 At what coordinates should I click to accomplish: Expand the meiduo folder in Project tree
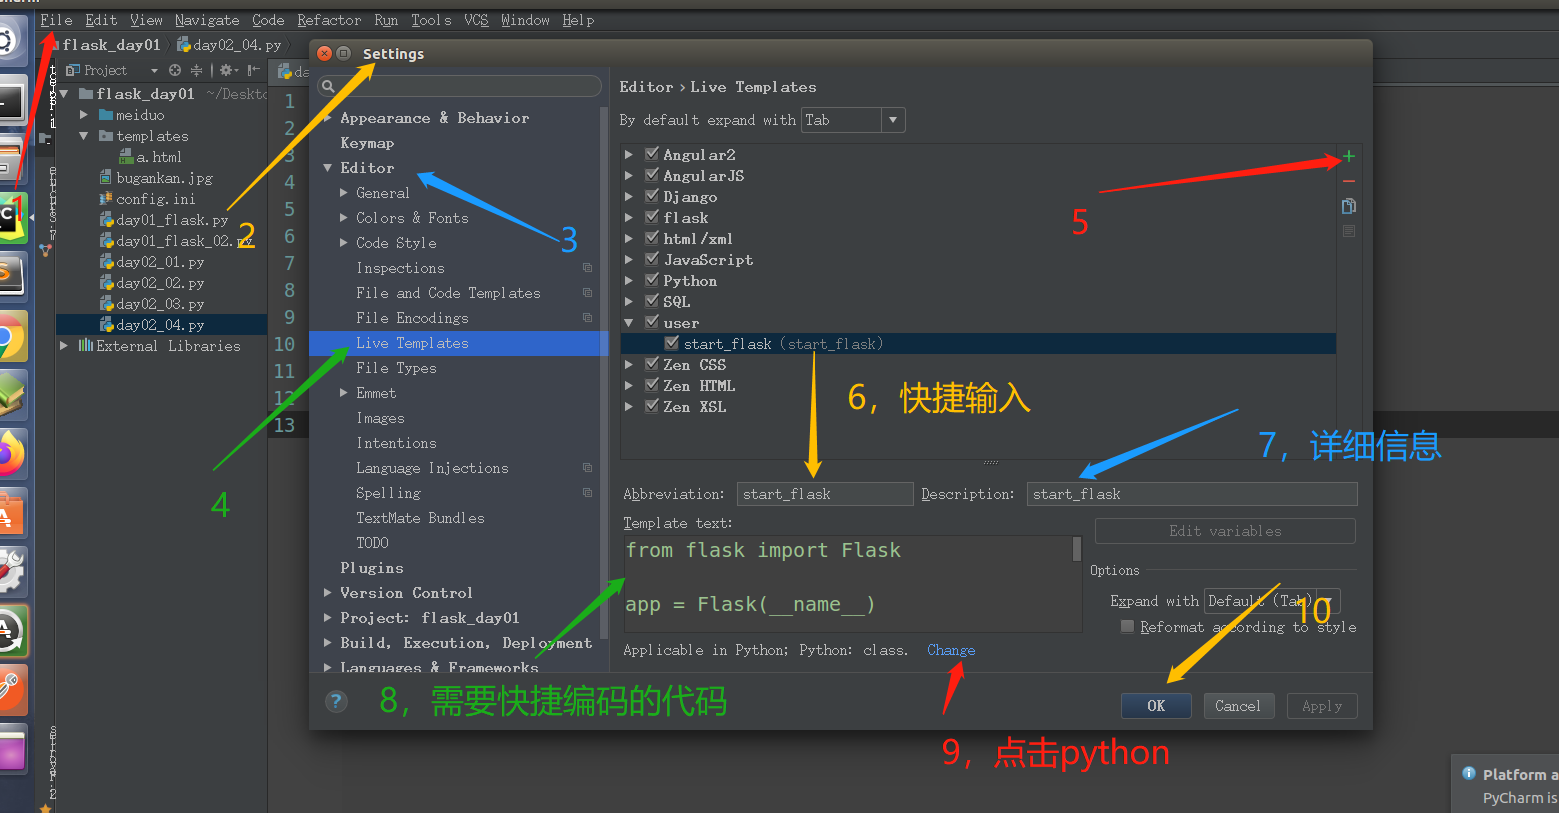point(84,115)
